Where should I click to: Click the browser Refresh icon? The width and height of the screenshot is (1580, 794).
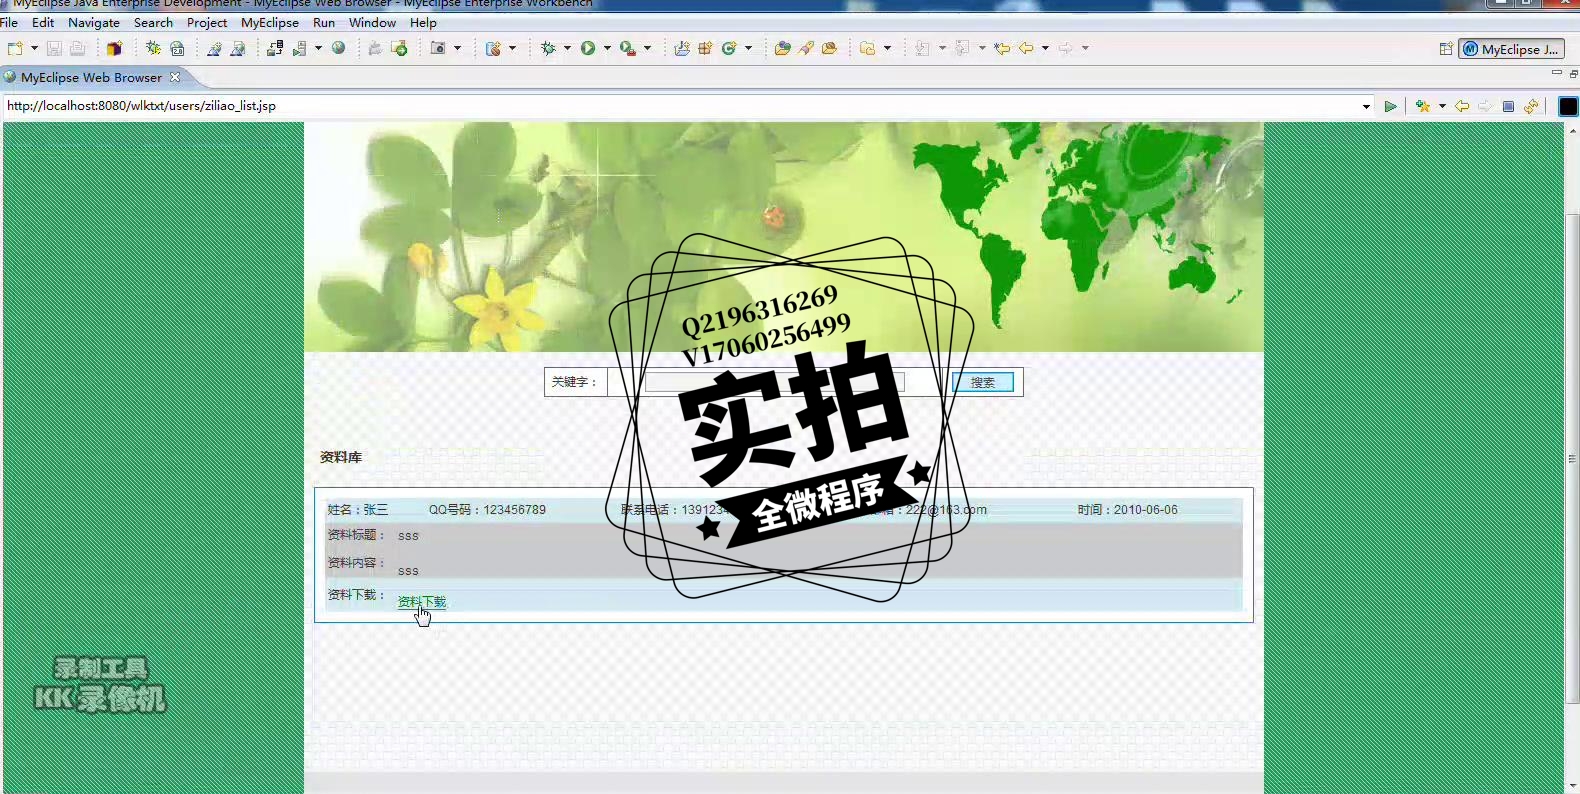coord(1531,106)
